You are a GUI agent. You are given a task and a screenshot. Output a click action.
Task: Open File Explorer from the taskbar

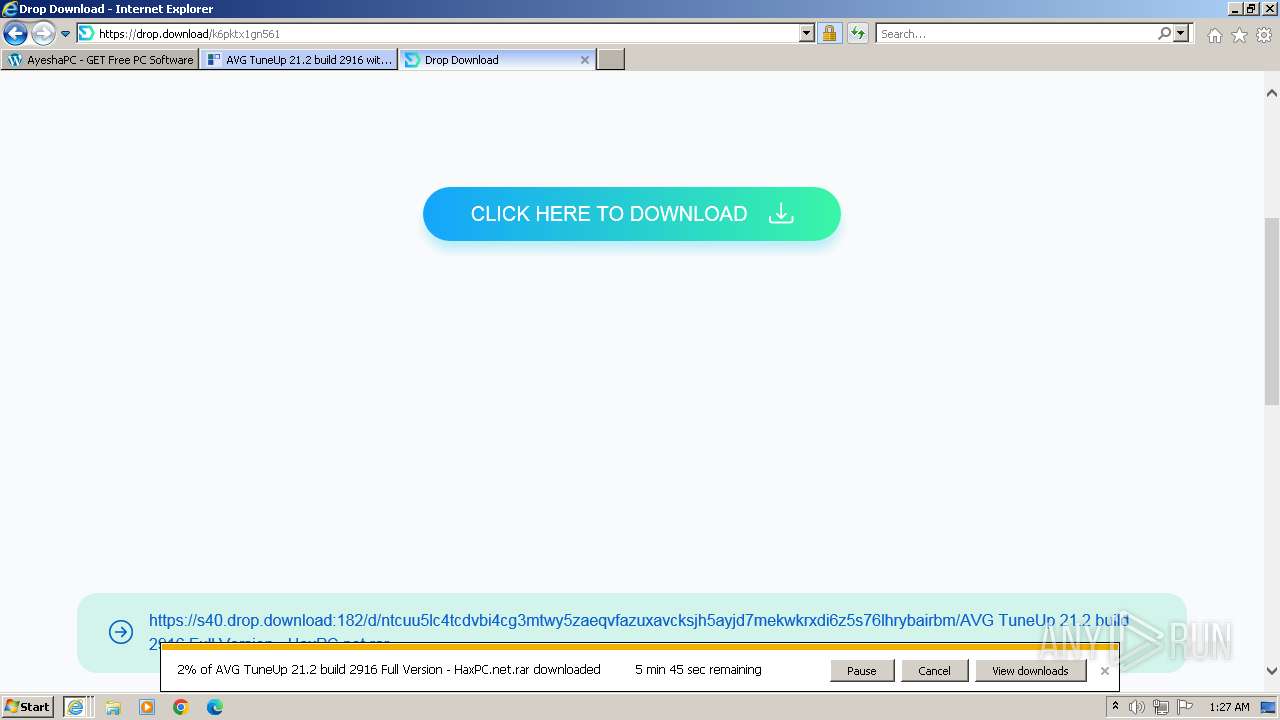coord(113,707)
